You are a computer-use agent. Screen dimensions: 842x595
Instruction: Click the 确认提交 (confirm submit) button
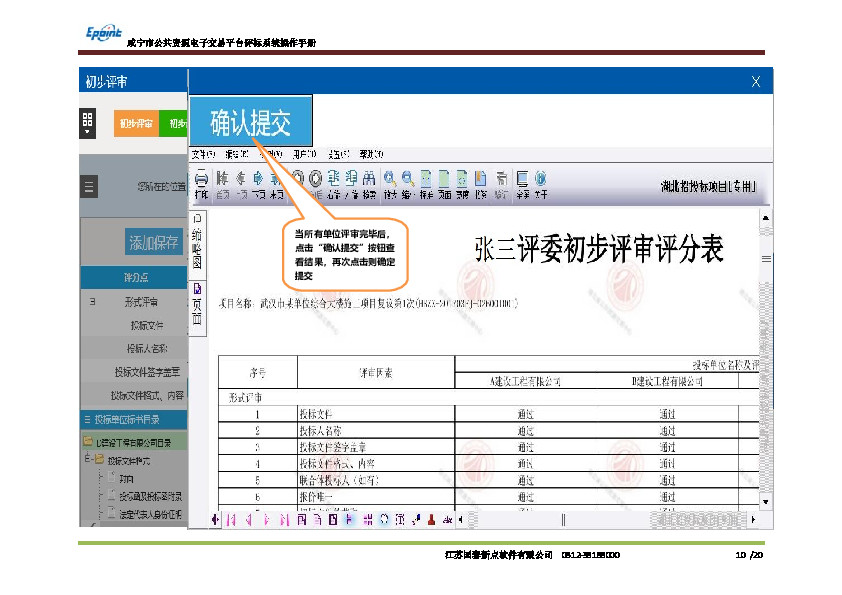pos(250,122)
